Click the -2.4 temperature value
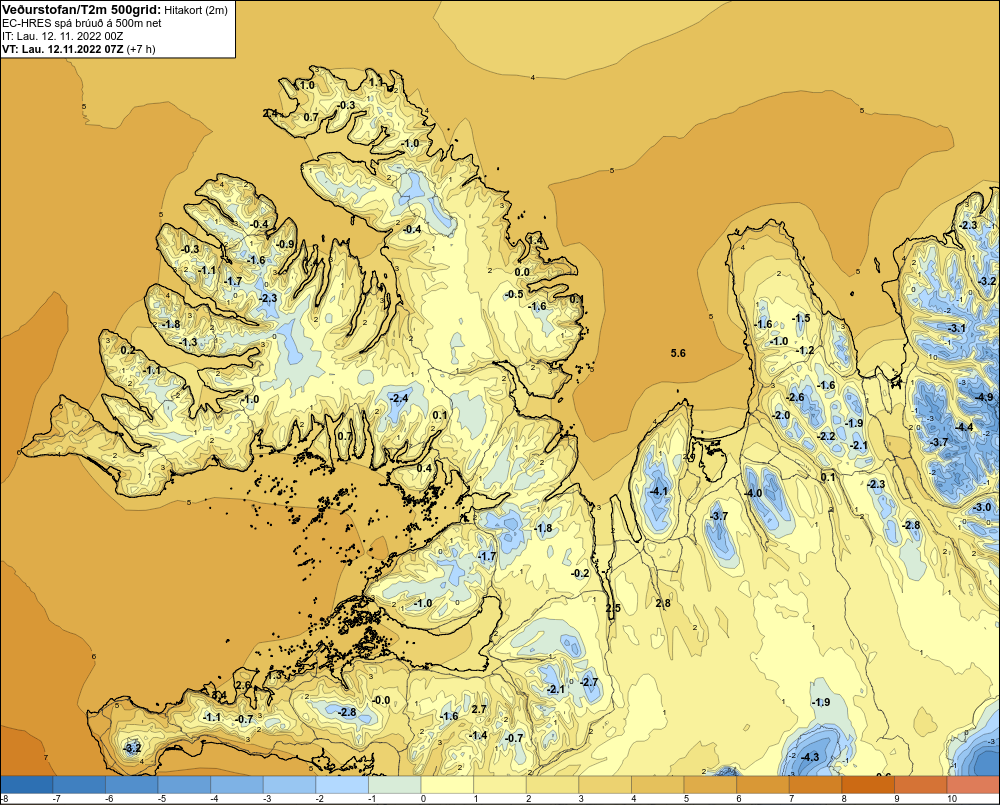This screenshot has height=805, width=1000. (x=399, y=398)
